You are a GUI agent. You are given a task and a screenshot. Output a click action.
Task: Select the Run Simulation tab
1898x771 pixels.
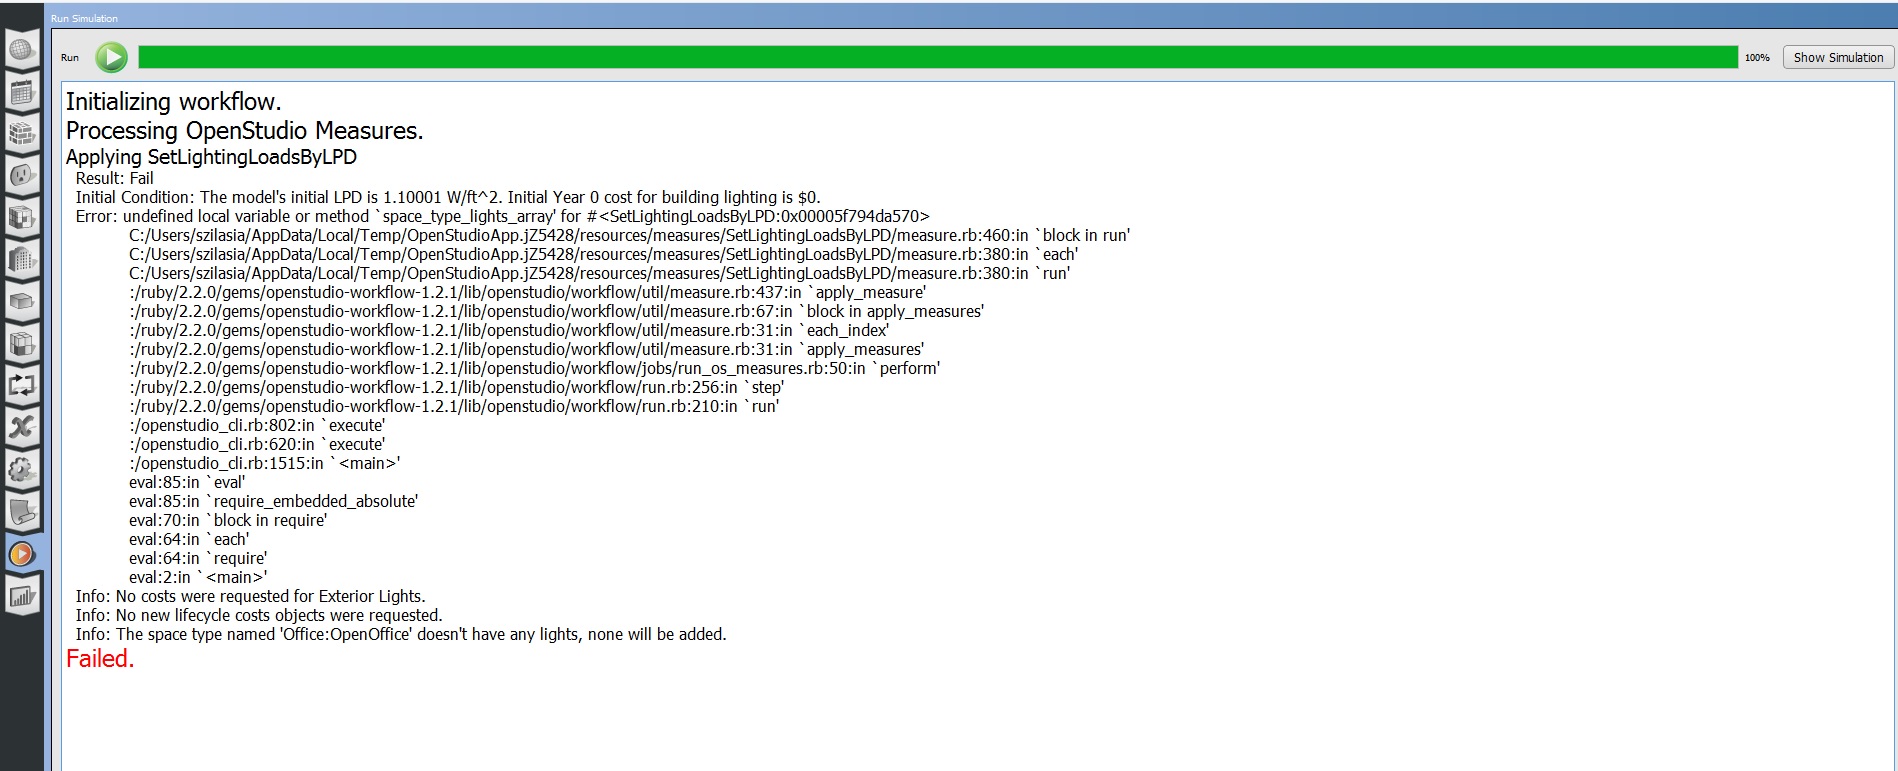(22, 553)
